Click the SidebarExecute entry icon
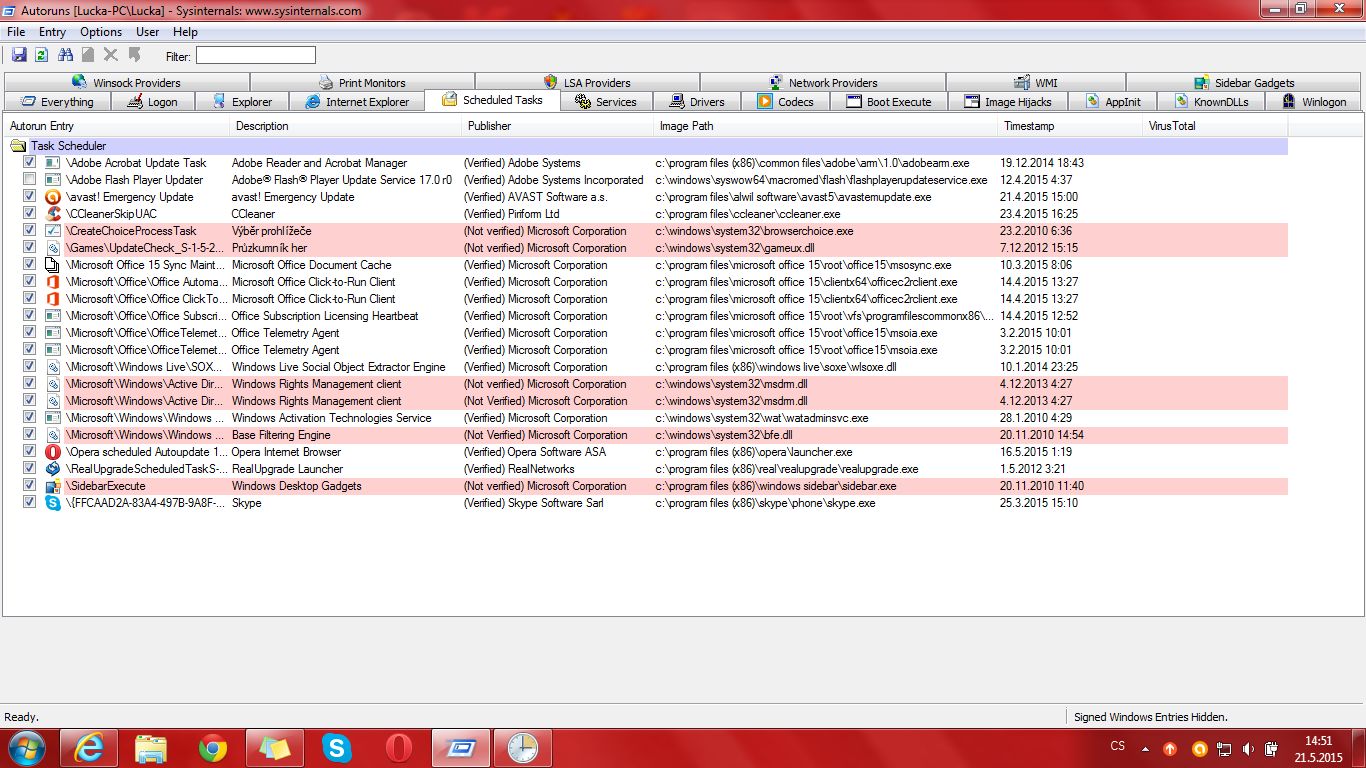This screenshot has height=768, width=1366. click(53, 485)
